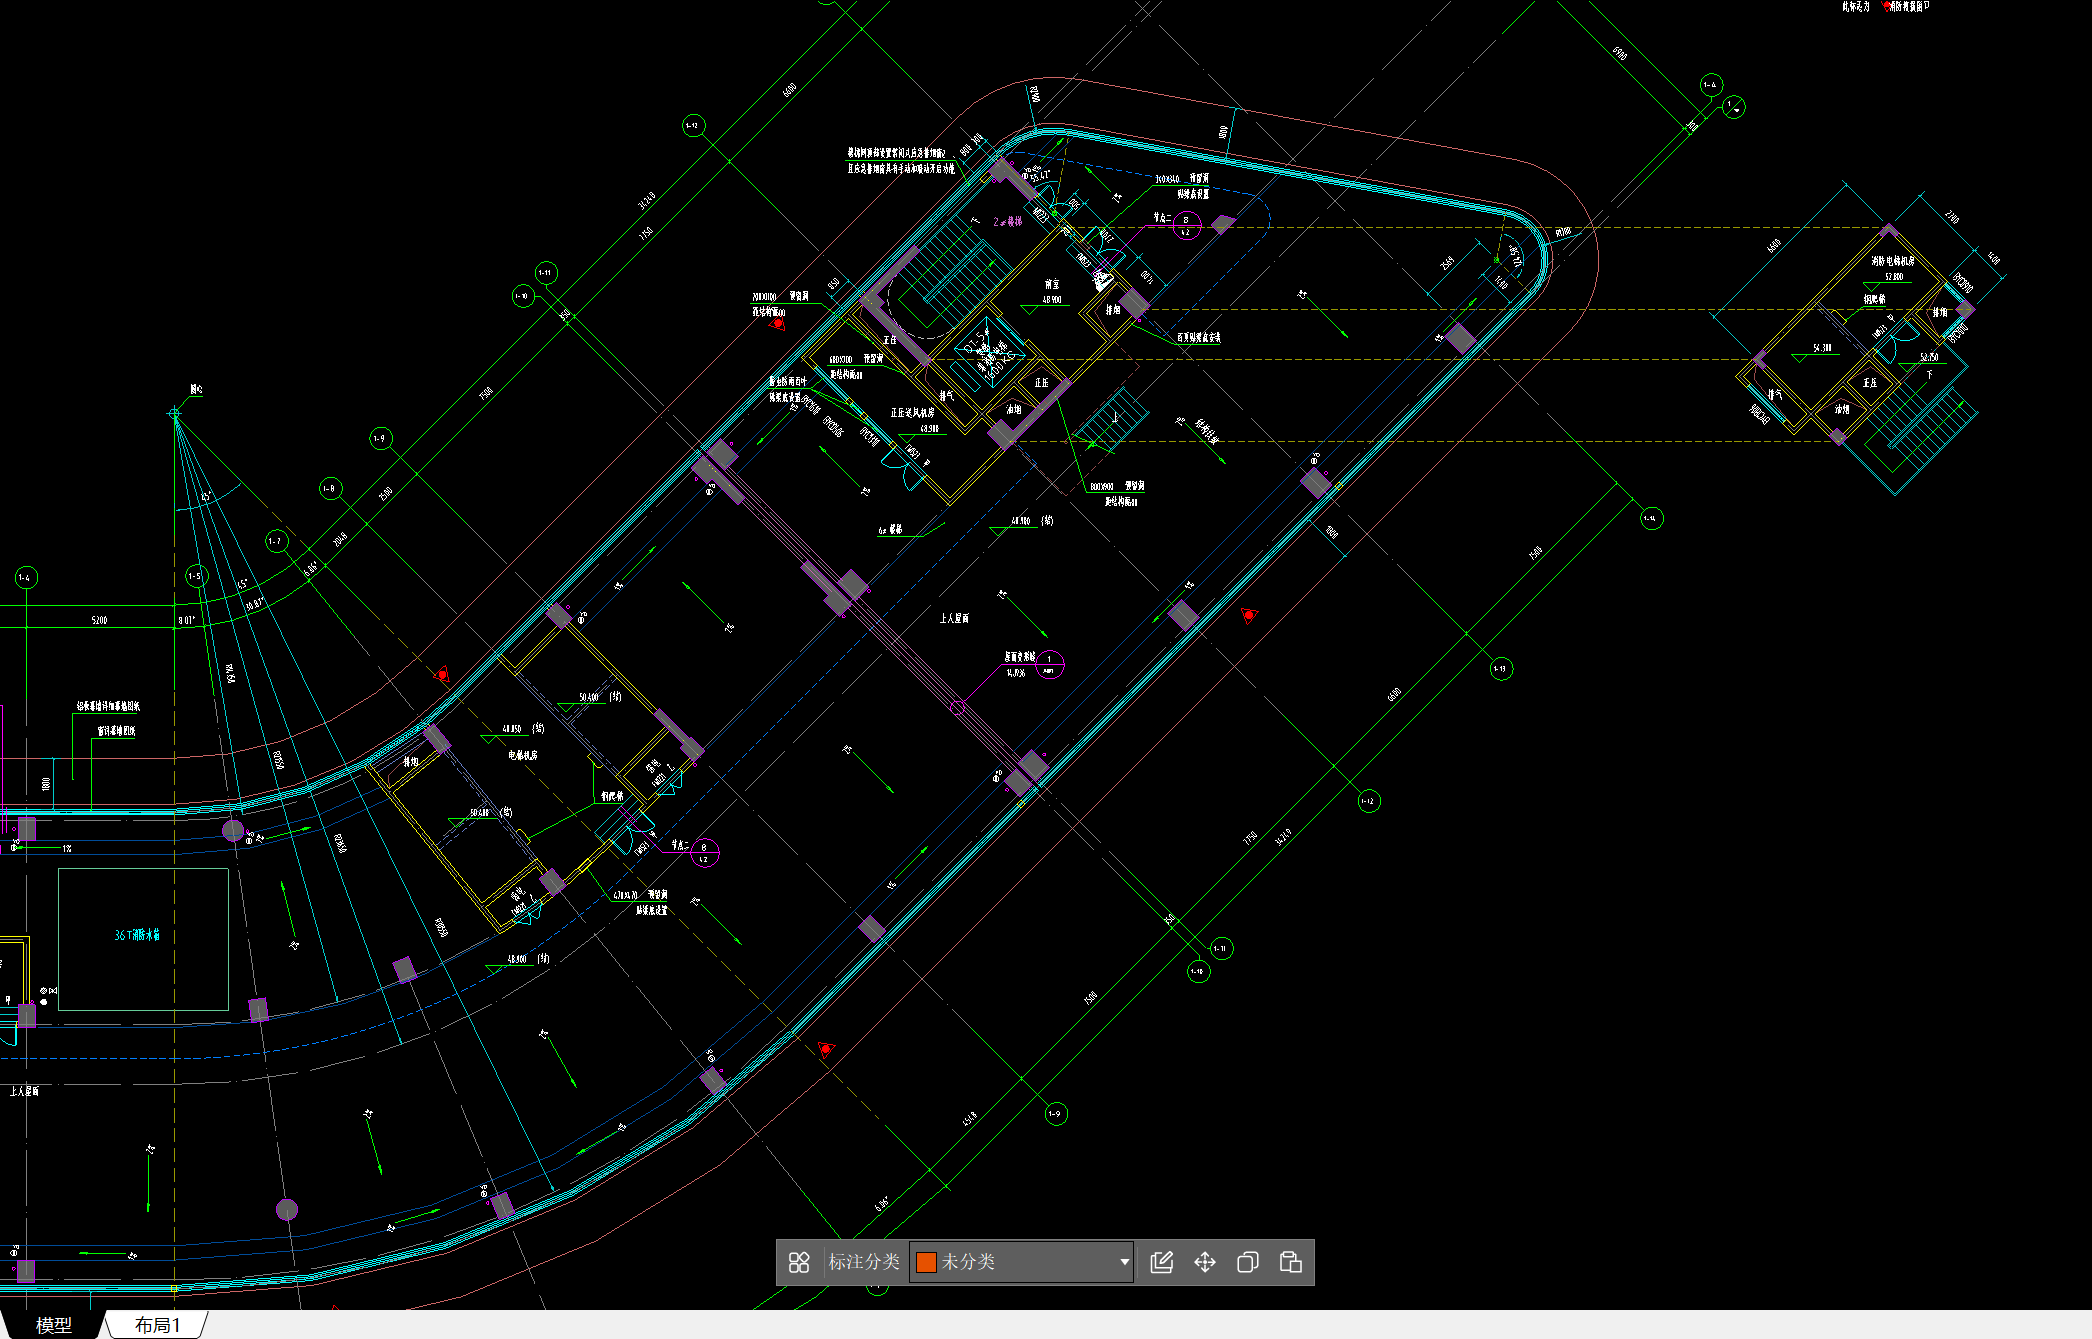The image size is (2092, 1339).
Task: Select the 5200 dimension text
Action: click(99, 620)
